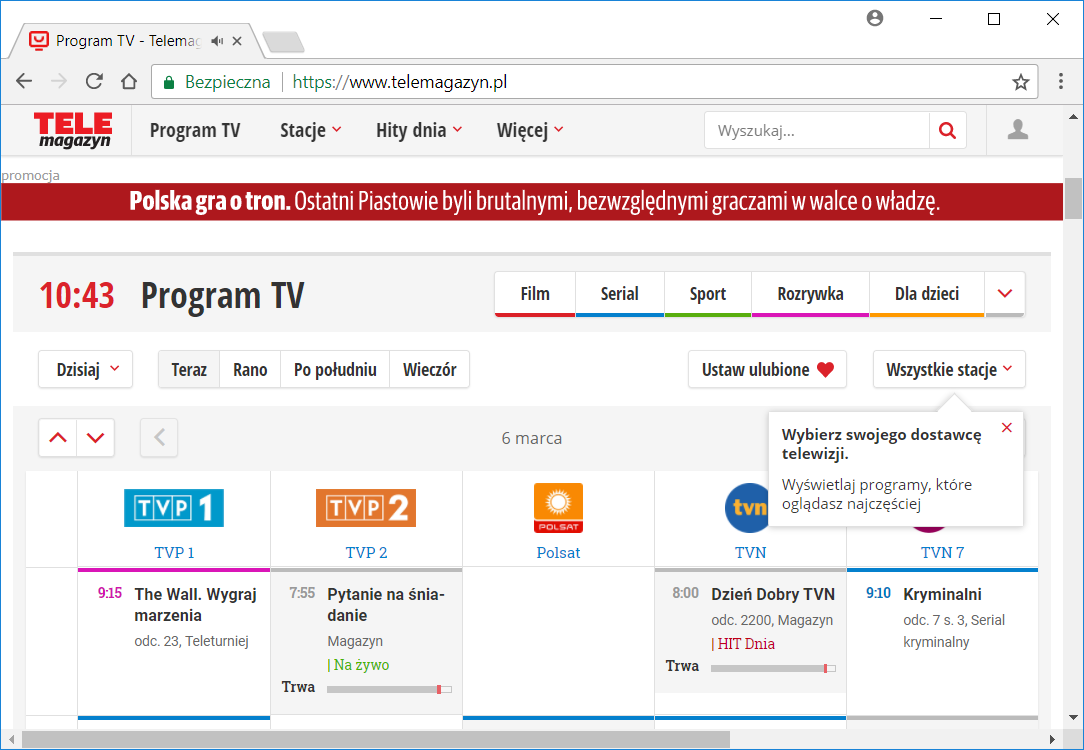Click the Wyszukaj search field
Image resolution: width=1084 pixels, height=750 pixels.
(x=817, y=131)
